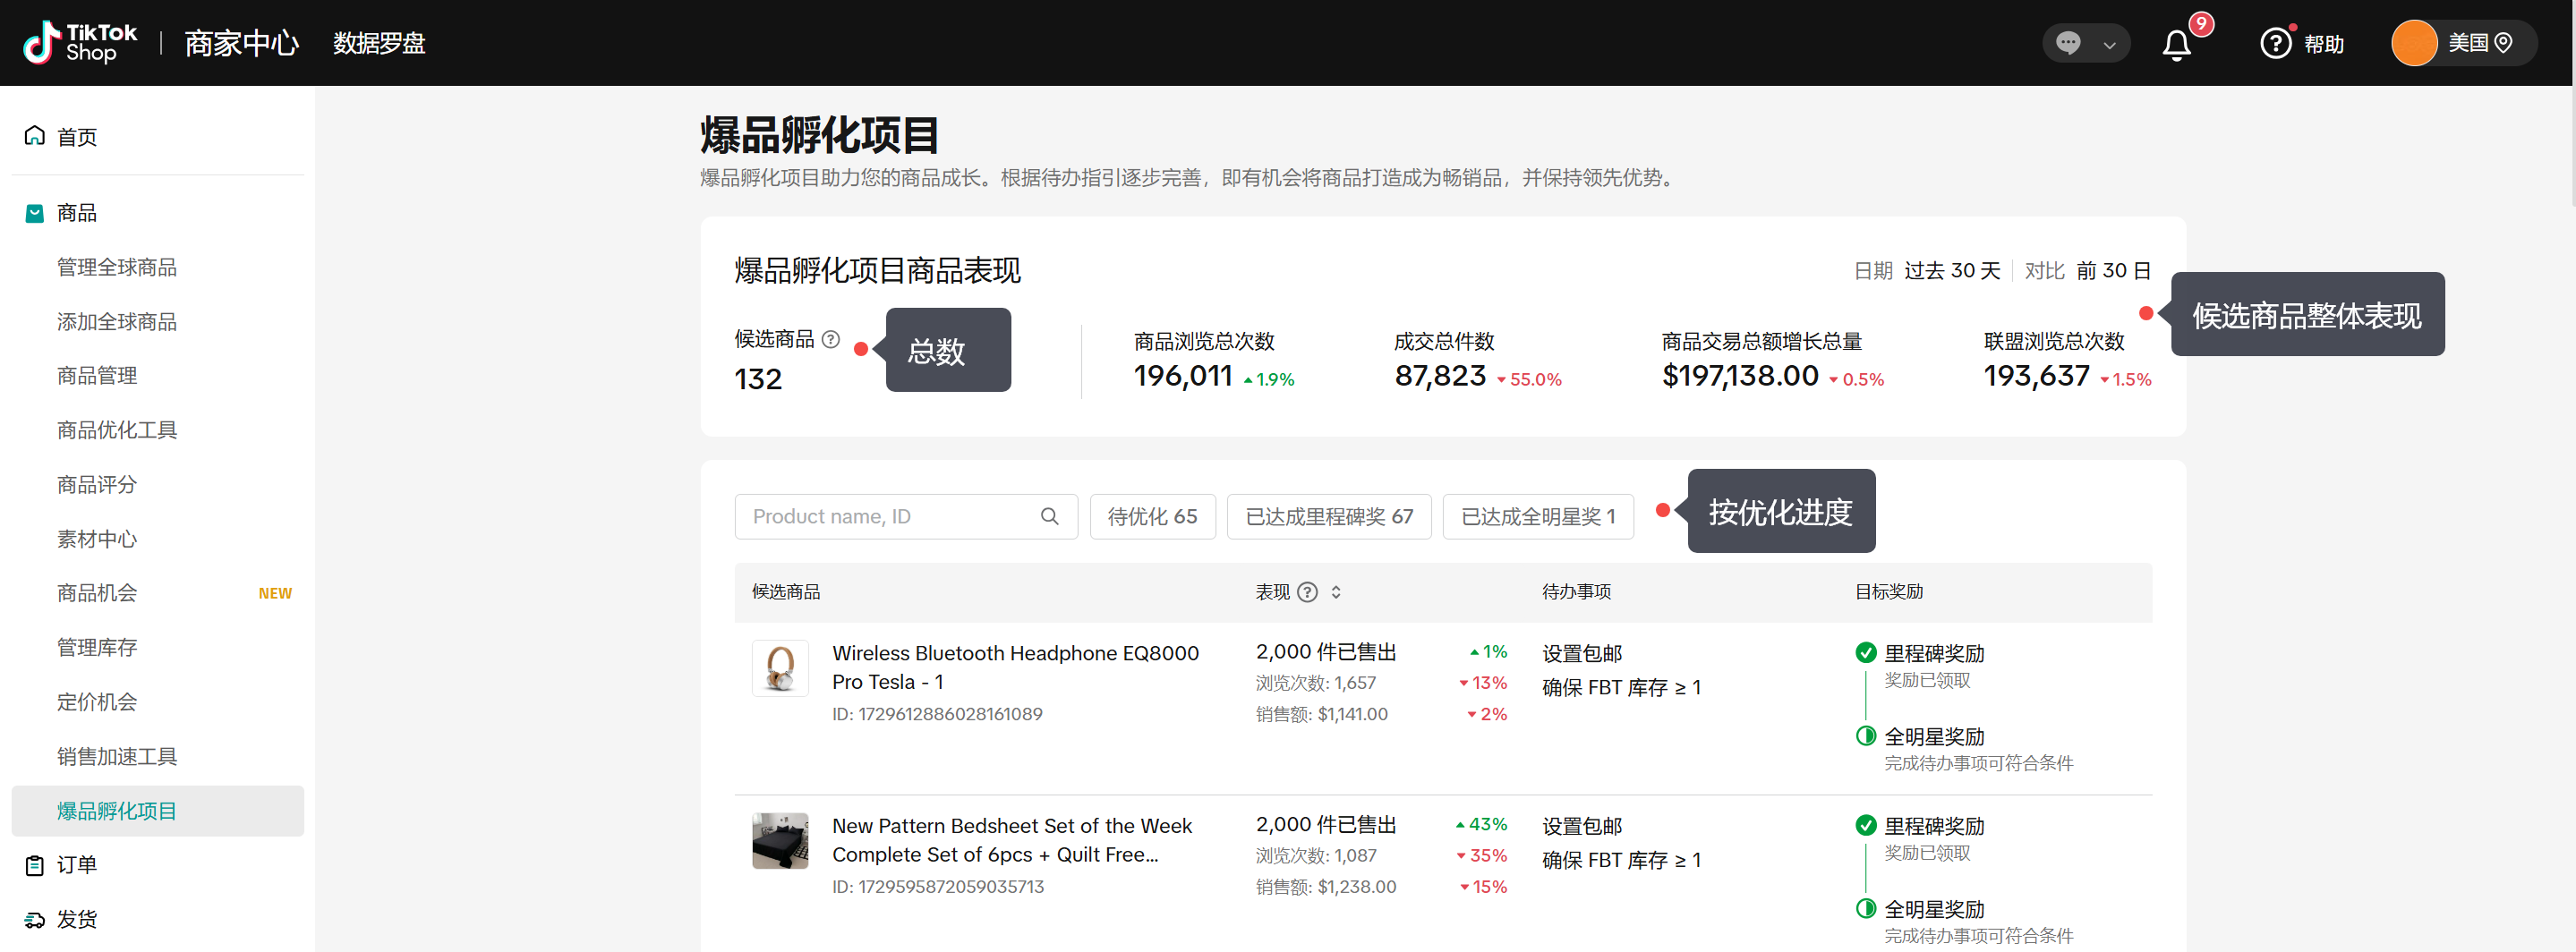2576x952 pixels.
Task: Open 定价机会 in sidebar
Action: click(97, 702)
